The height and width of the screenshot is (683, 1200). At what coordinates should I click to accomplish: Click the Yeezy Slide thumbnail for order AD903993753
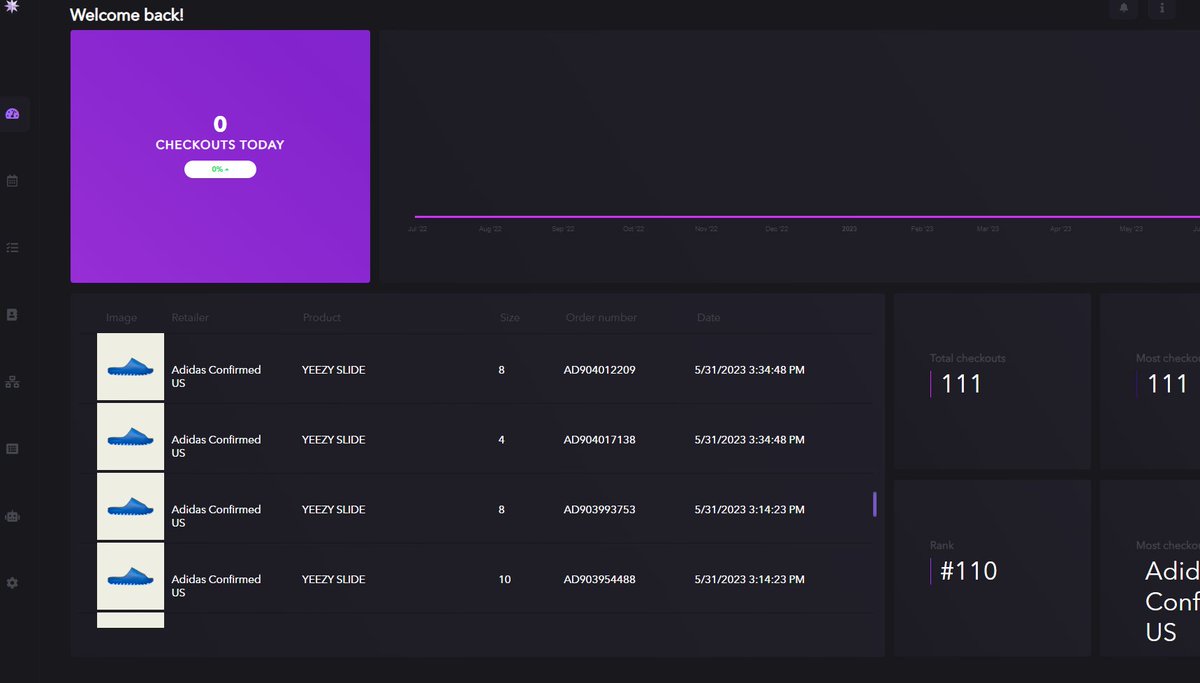point(130,508)
